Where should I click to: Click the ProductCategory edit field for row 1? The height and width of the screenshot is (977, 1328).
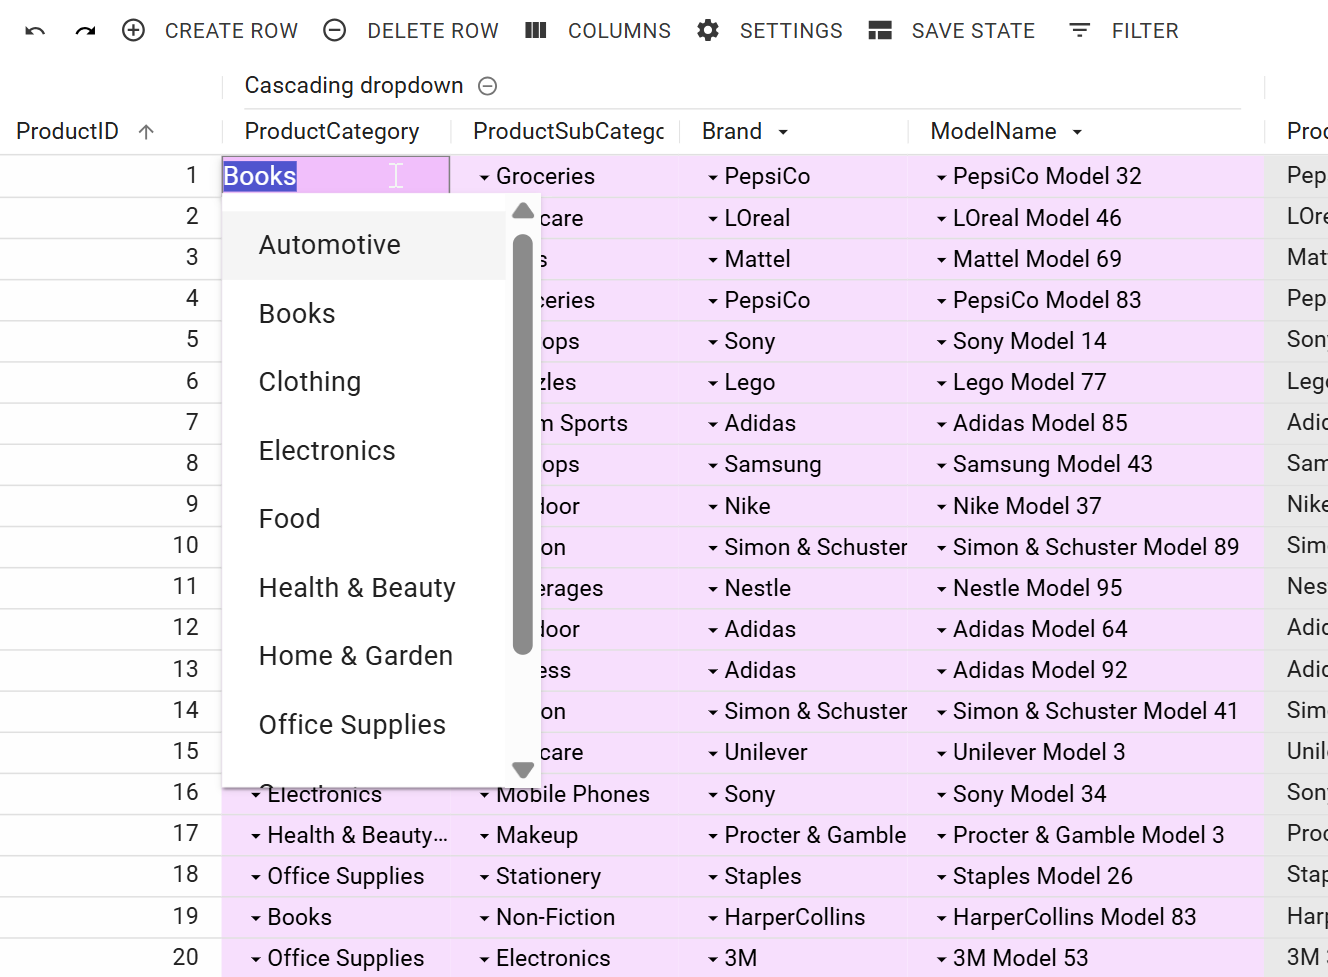[x=336, y=176]
